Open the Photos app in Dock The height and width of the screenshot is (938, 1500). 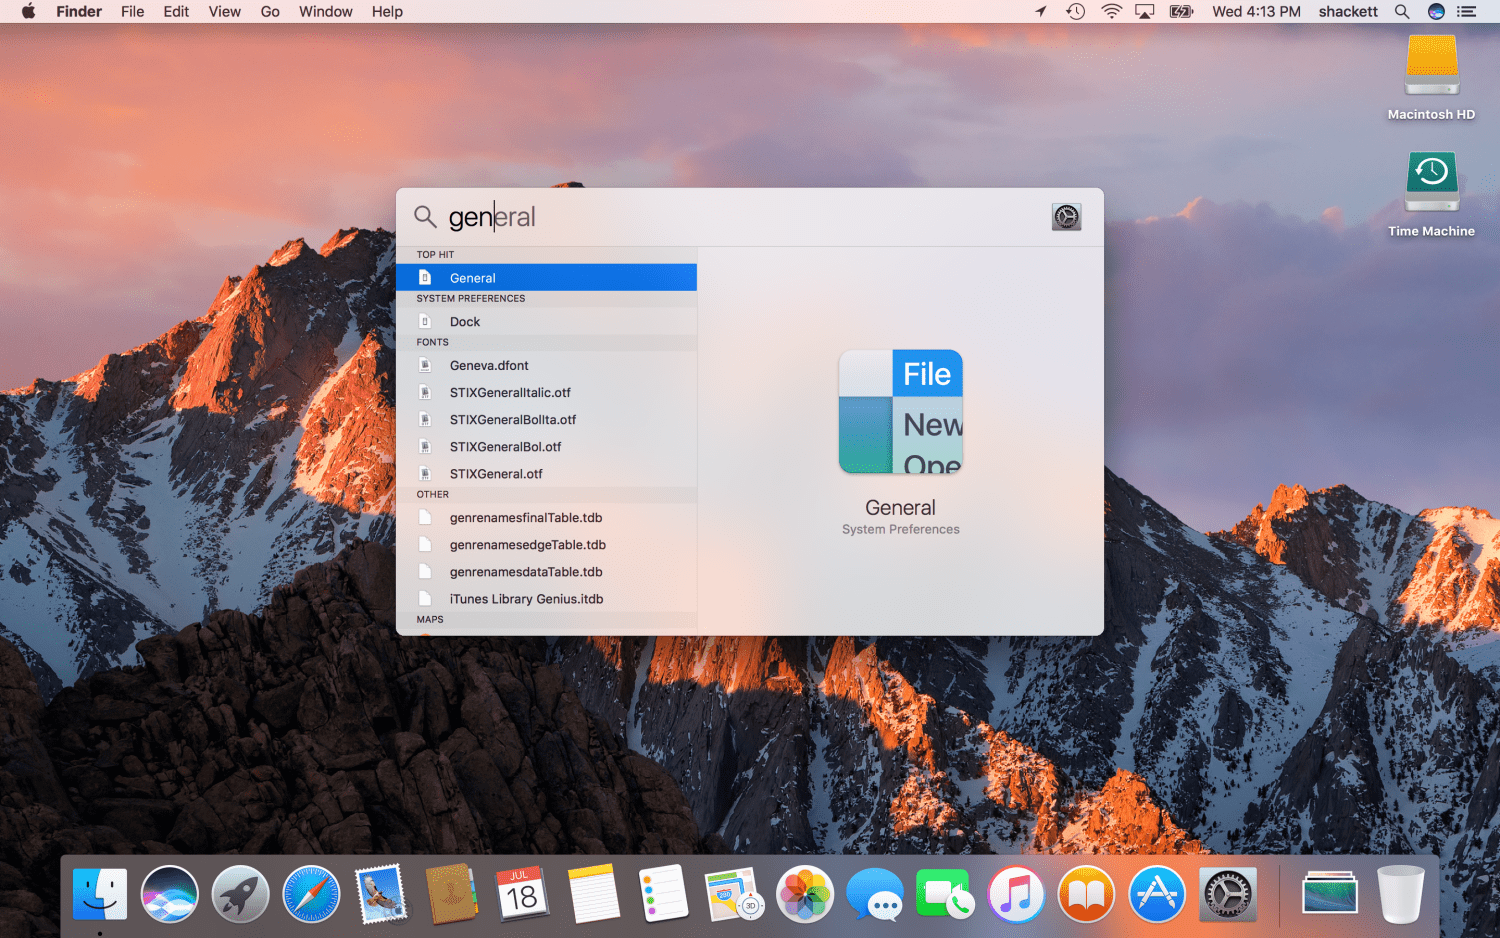[x=805, y=894]
